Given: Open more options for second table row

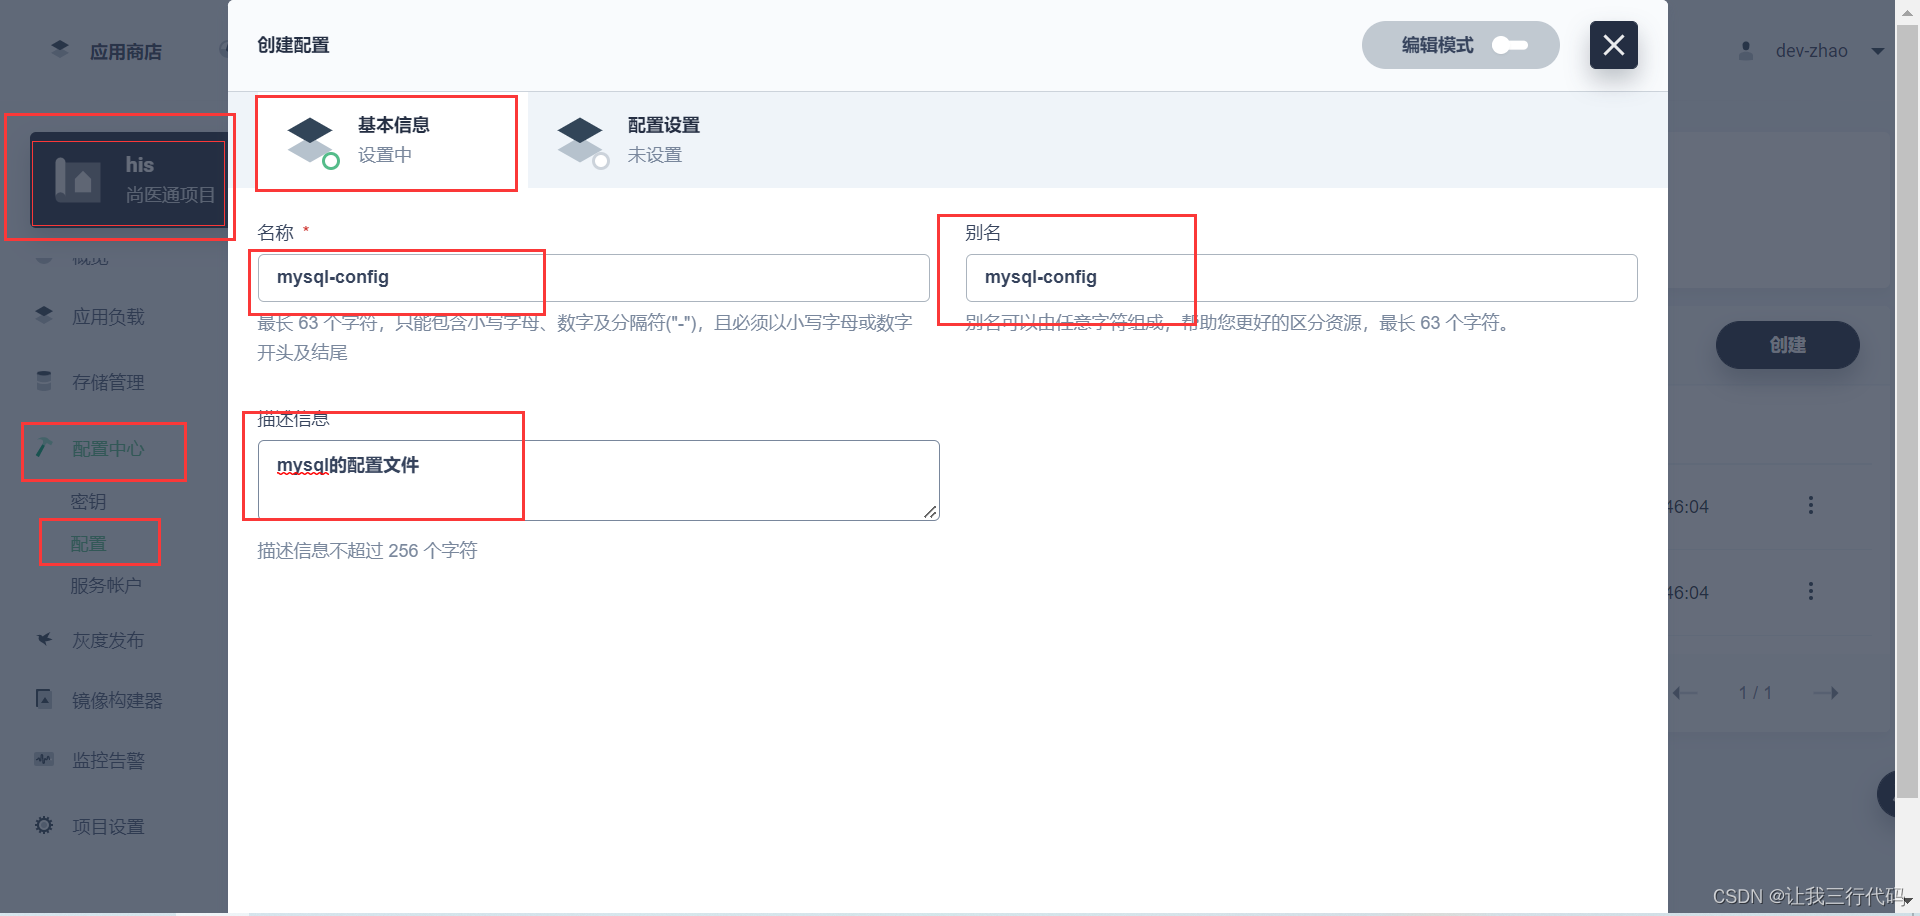Looking at the screenshot, I should [1810, 592].
